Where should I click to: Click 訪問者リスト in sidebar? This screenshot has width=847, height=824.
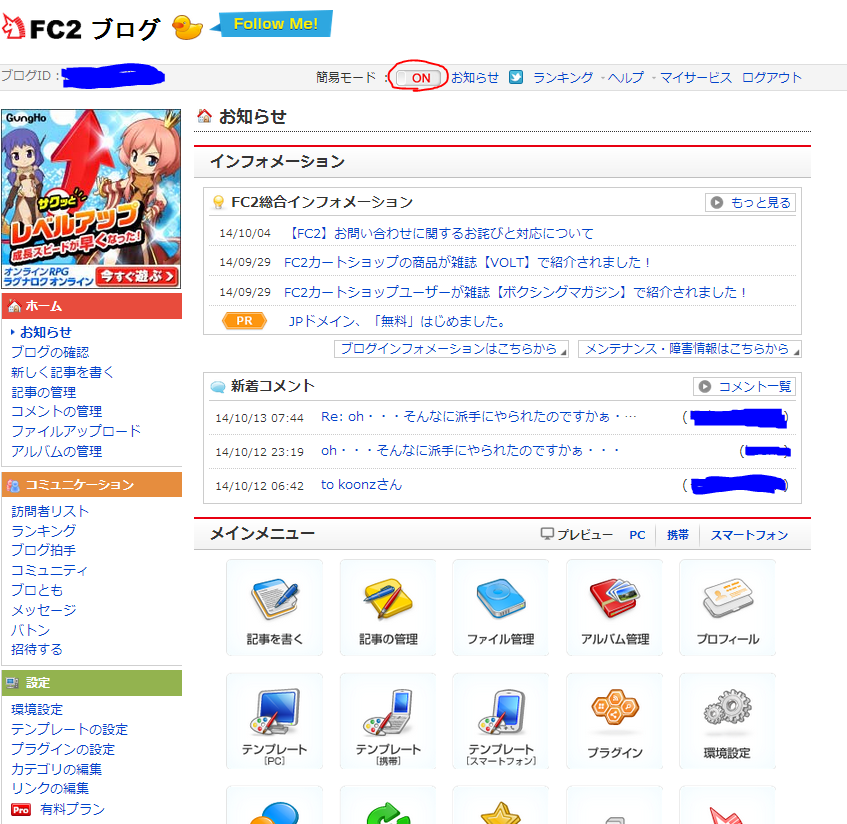(50, 511)
